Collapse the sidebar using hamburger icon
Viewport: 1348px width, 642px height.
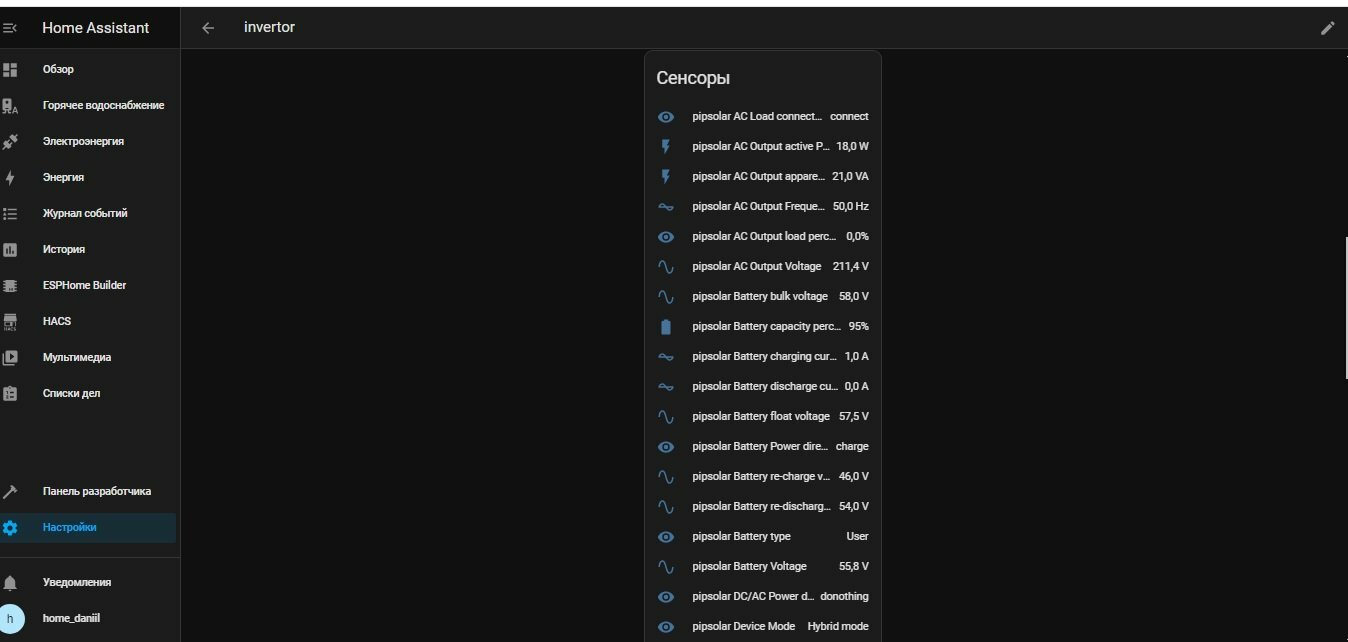coord(10,28)
